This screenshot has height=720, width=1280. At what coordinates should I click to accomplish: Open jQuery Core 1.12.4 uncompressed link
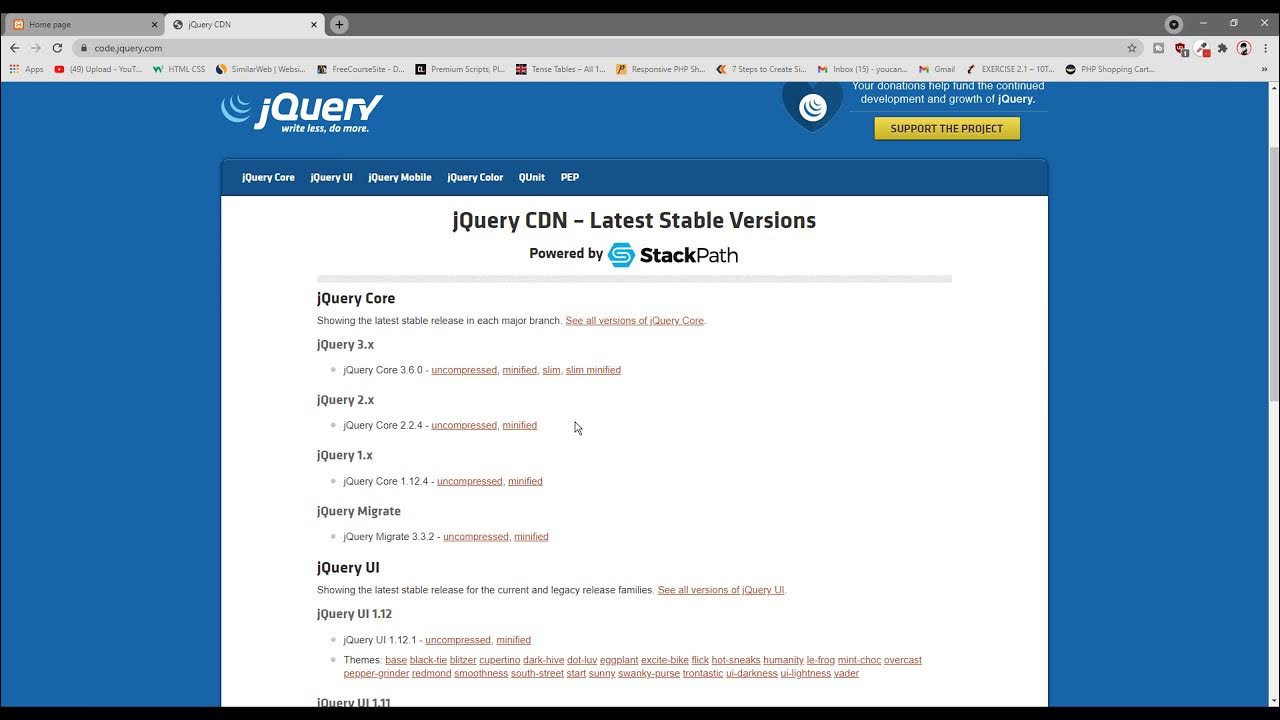(470, 481)
